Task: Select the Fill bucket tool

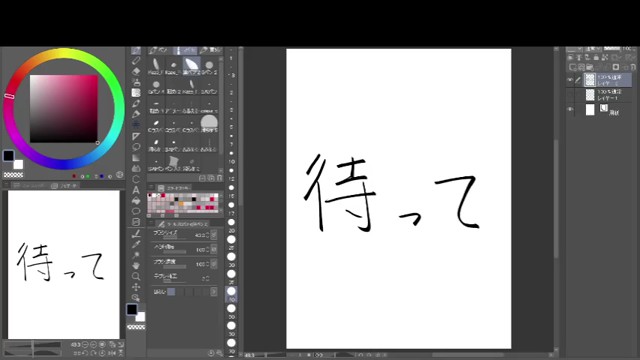Action: click(x=136, y=201)
